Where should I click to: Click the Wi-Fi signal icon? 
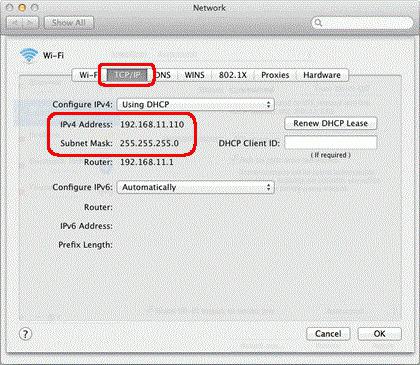[x=29, y=55]
